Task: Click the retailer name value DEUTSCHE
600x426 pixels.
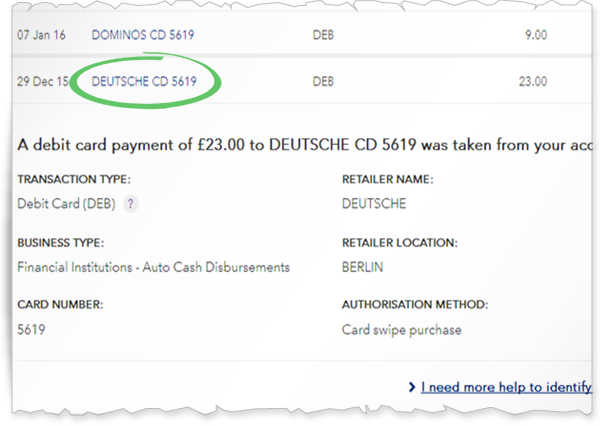Action: click(374, 204)
